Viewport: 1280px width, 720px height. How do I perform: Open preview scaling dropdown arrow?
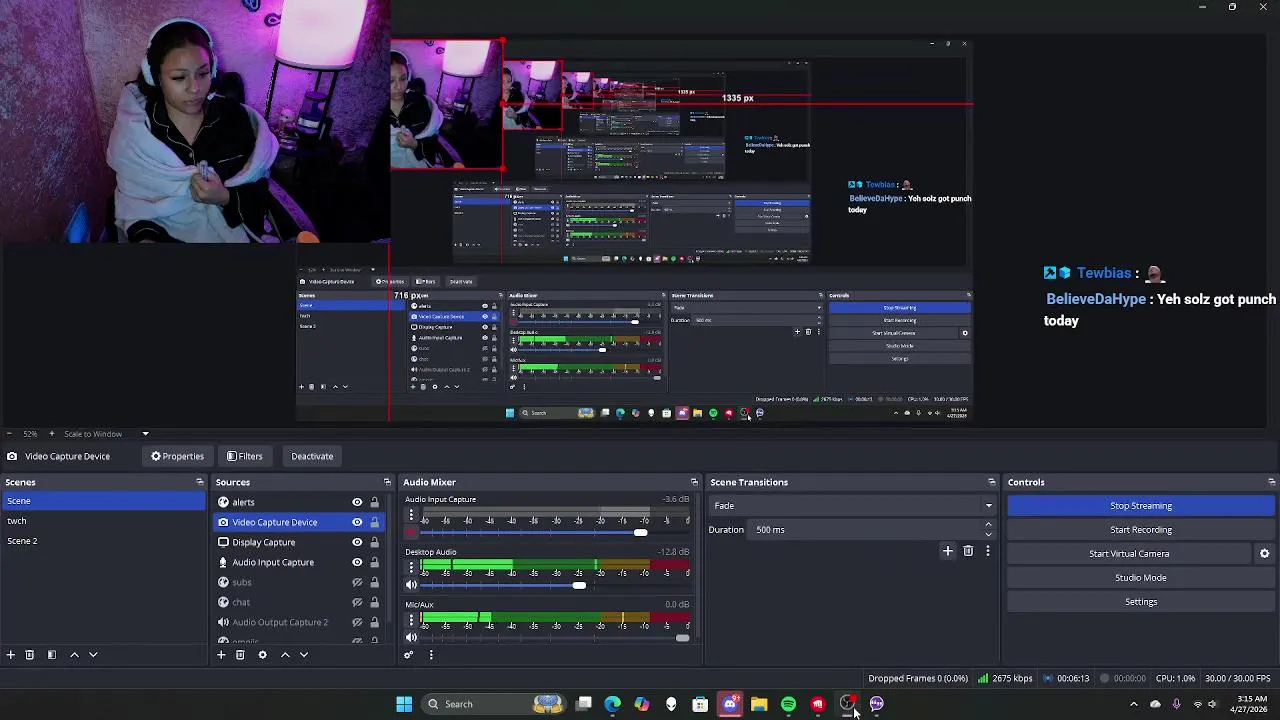[145, 434]
